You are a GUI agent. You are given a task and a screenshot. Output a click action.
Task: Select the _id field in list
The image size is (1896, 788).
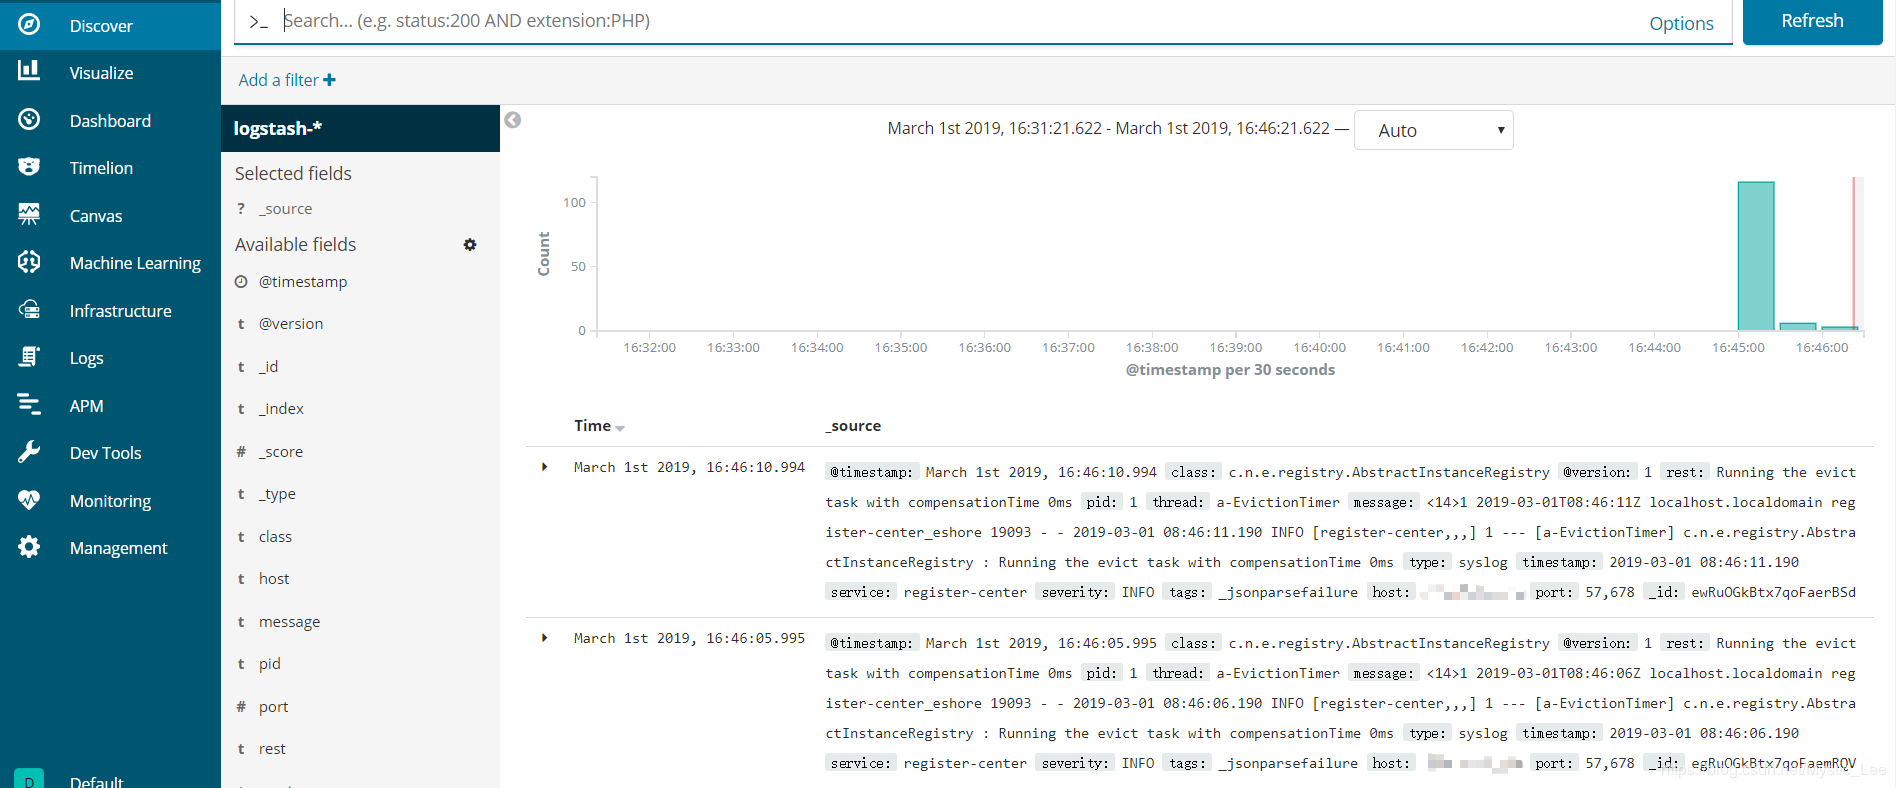268,367
